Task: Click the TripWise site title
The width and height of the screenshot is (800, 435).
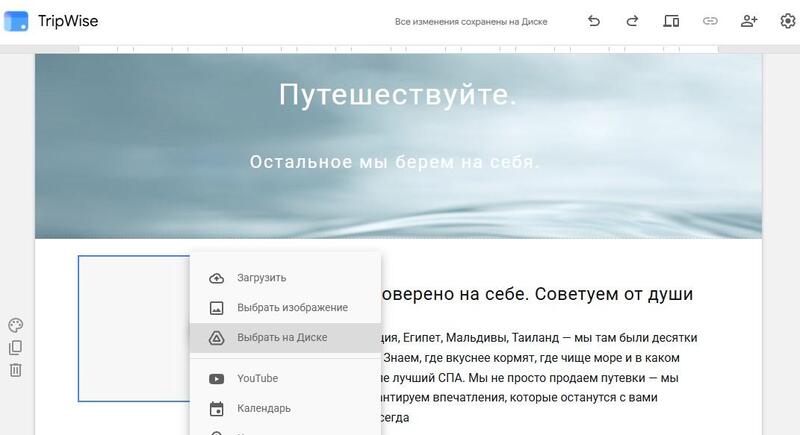Action: [x=68, y=21]
